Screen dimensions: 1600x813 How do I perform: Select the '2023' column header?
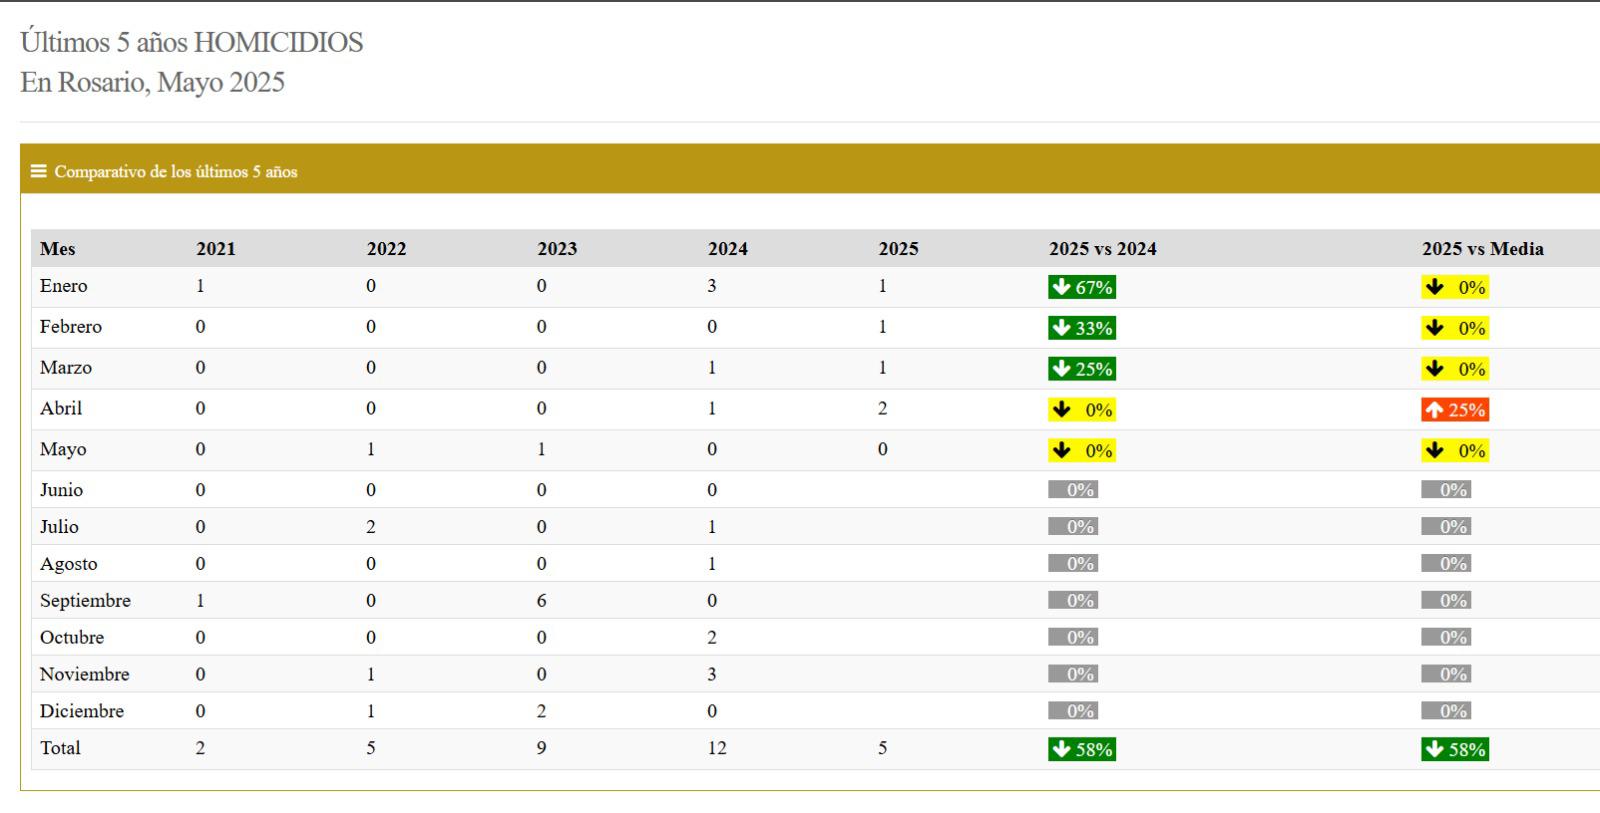point(557,249)
